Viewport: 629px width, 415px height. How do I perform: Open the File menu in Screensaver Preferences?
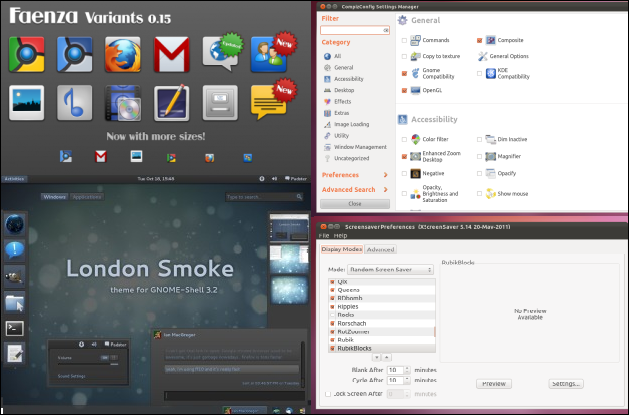324,236
